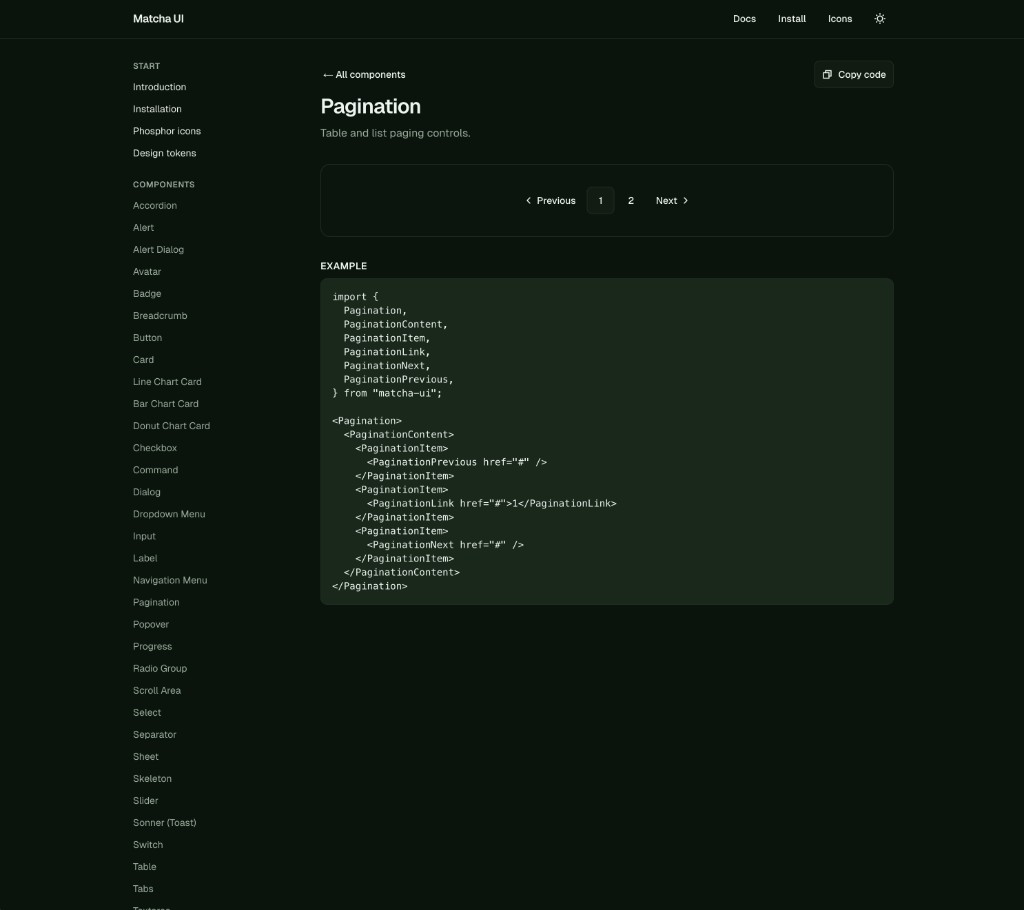The height and width of the screenshot is (910, 1024).
Task: Click Previous in the pagination example
Action: (x=555, y=200)
